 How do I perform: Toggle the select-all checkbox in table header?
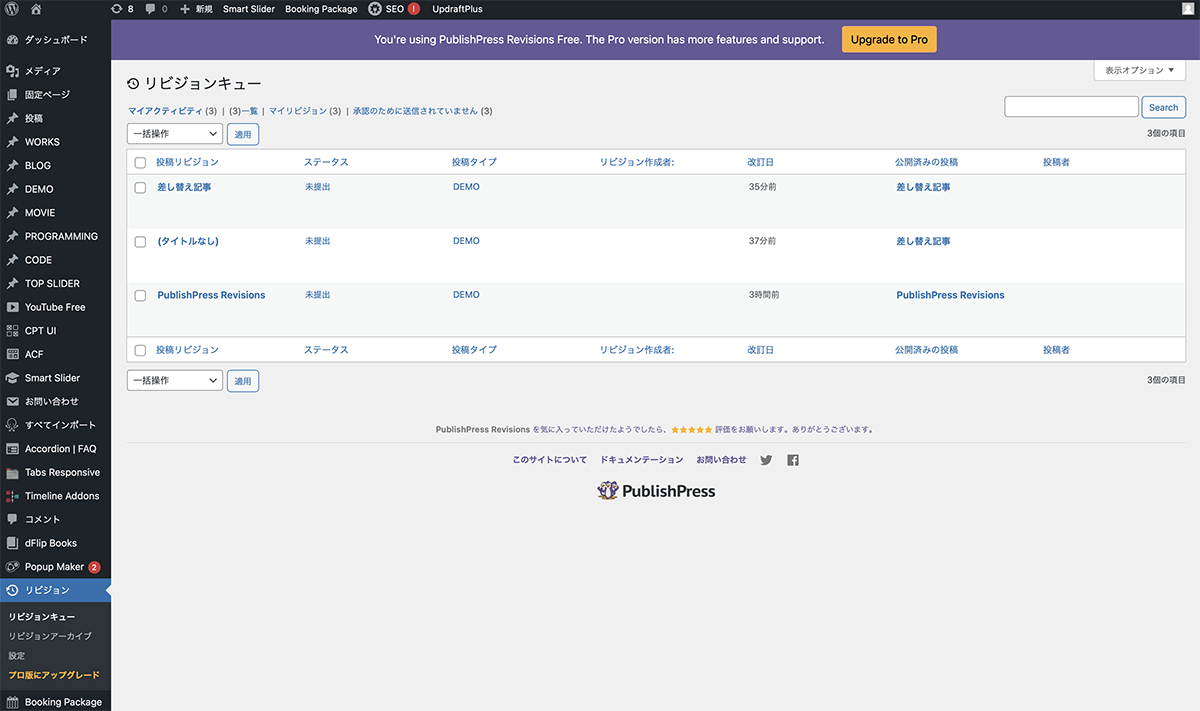pyautogui.click(x=140, y=162)
